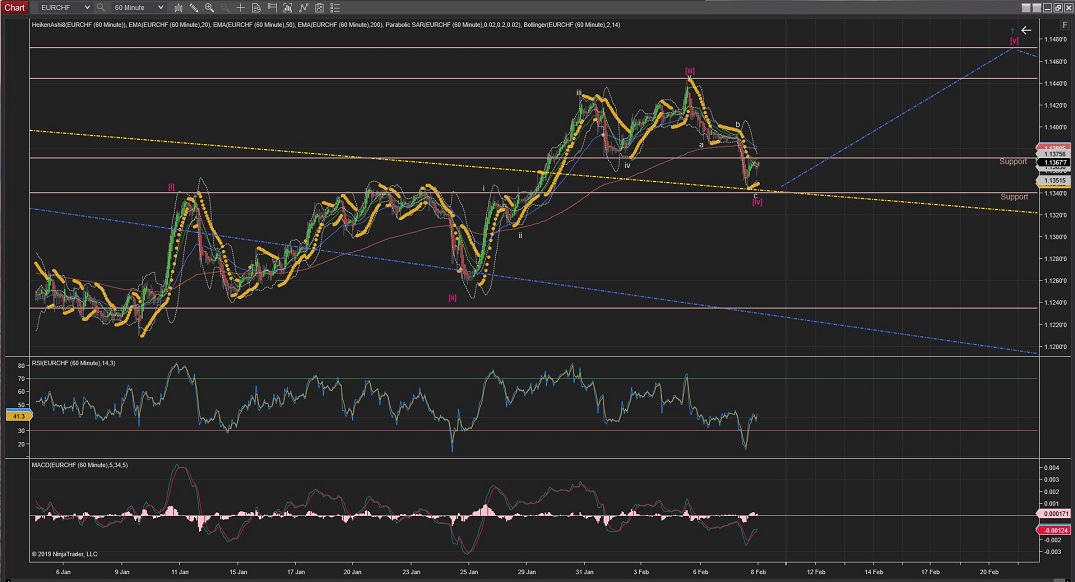Click the first gray link button in title bar

click(1026, 8)
